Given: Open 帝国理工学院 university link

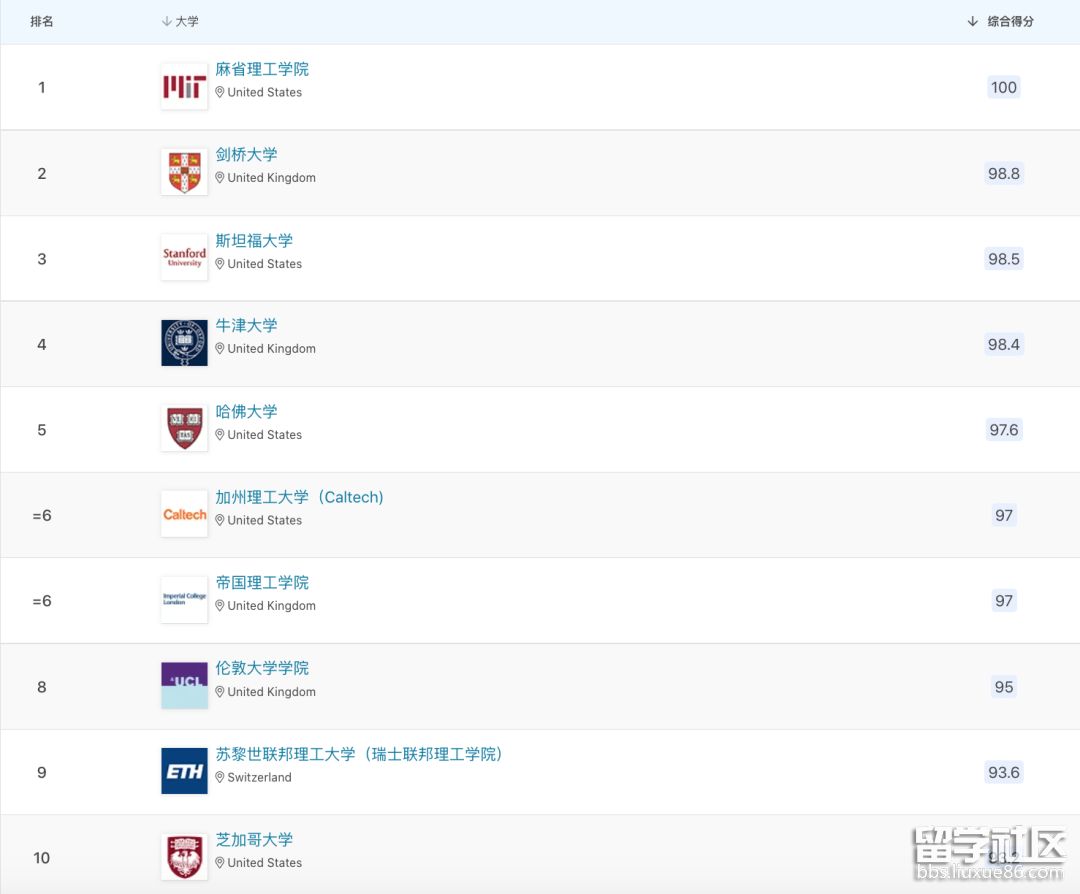Looking at the screenshot, I should tap(262, 583).
